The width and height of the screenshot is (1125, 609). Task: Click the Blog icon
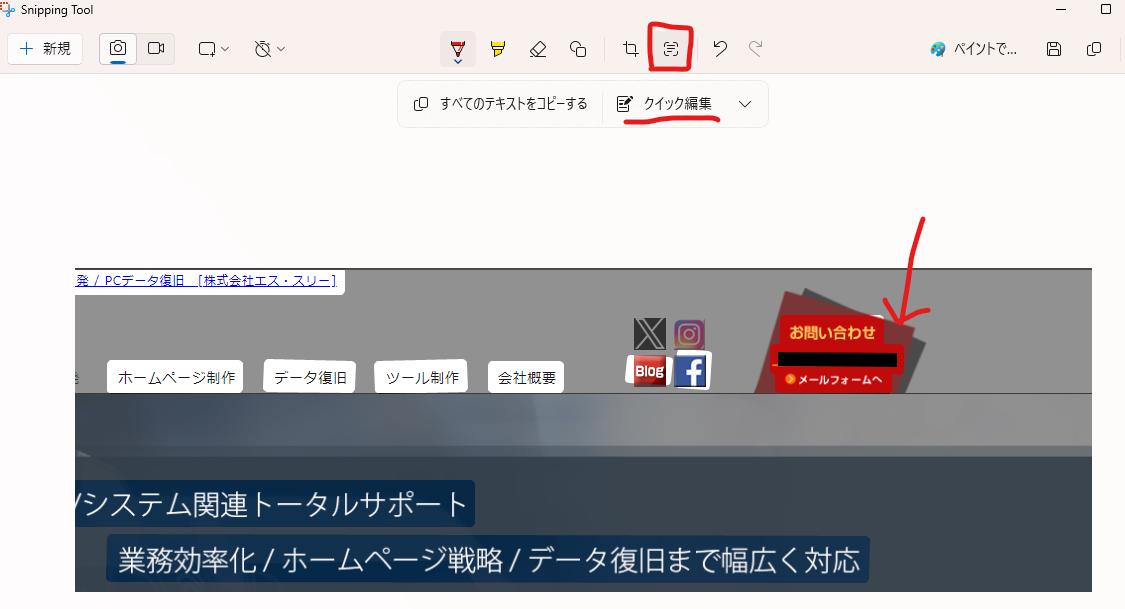click(x=649, y=371)
